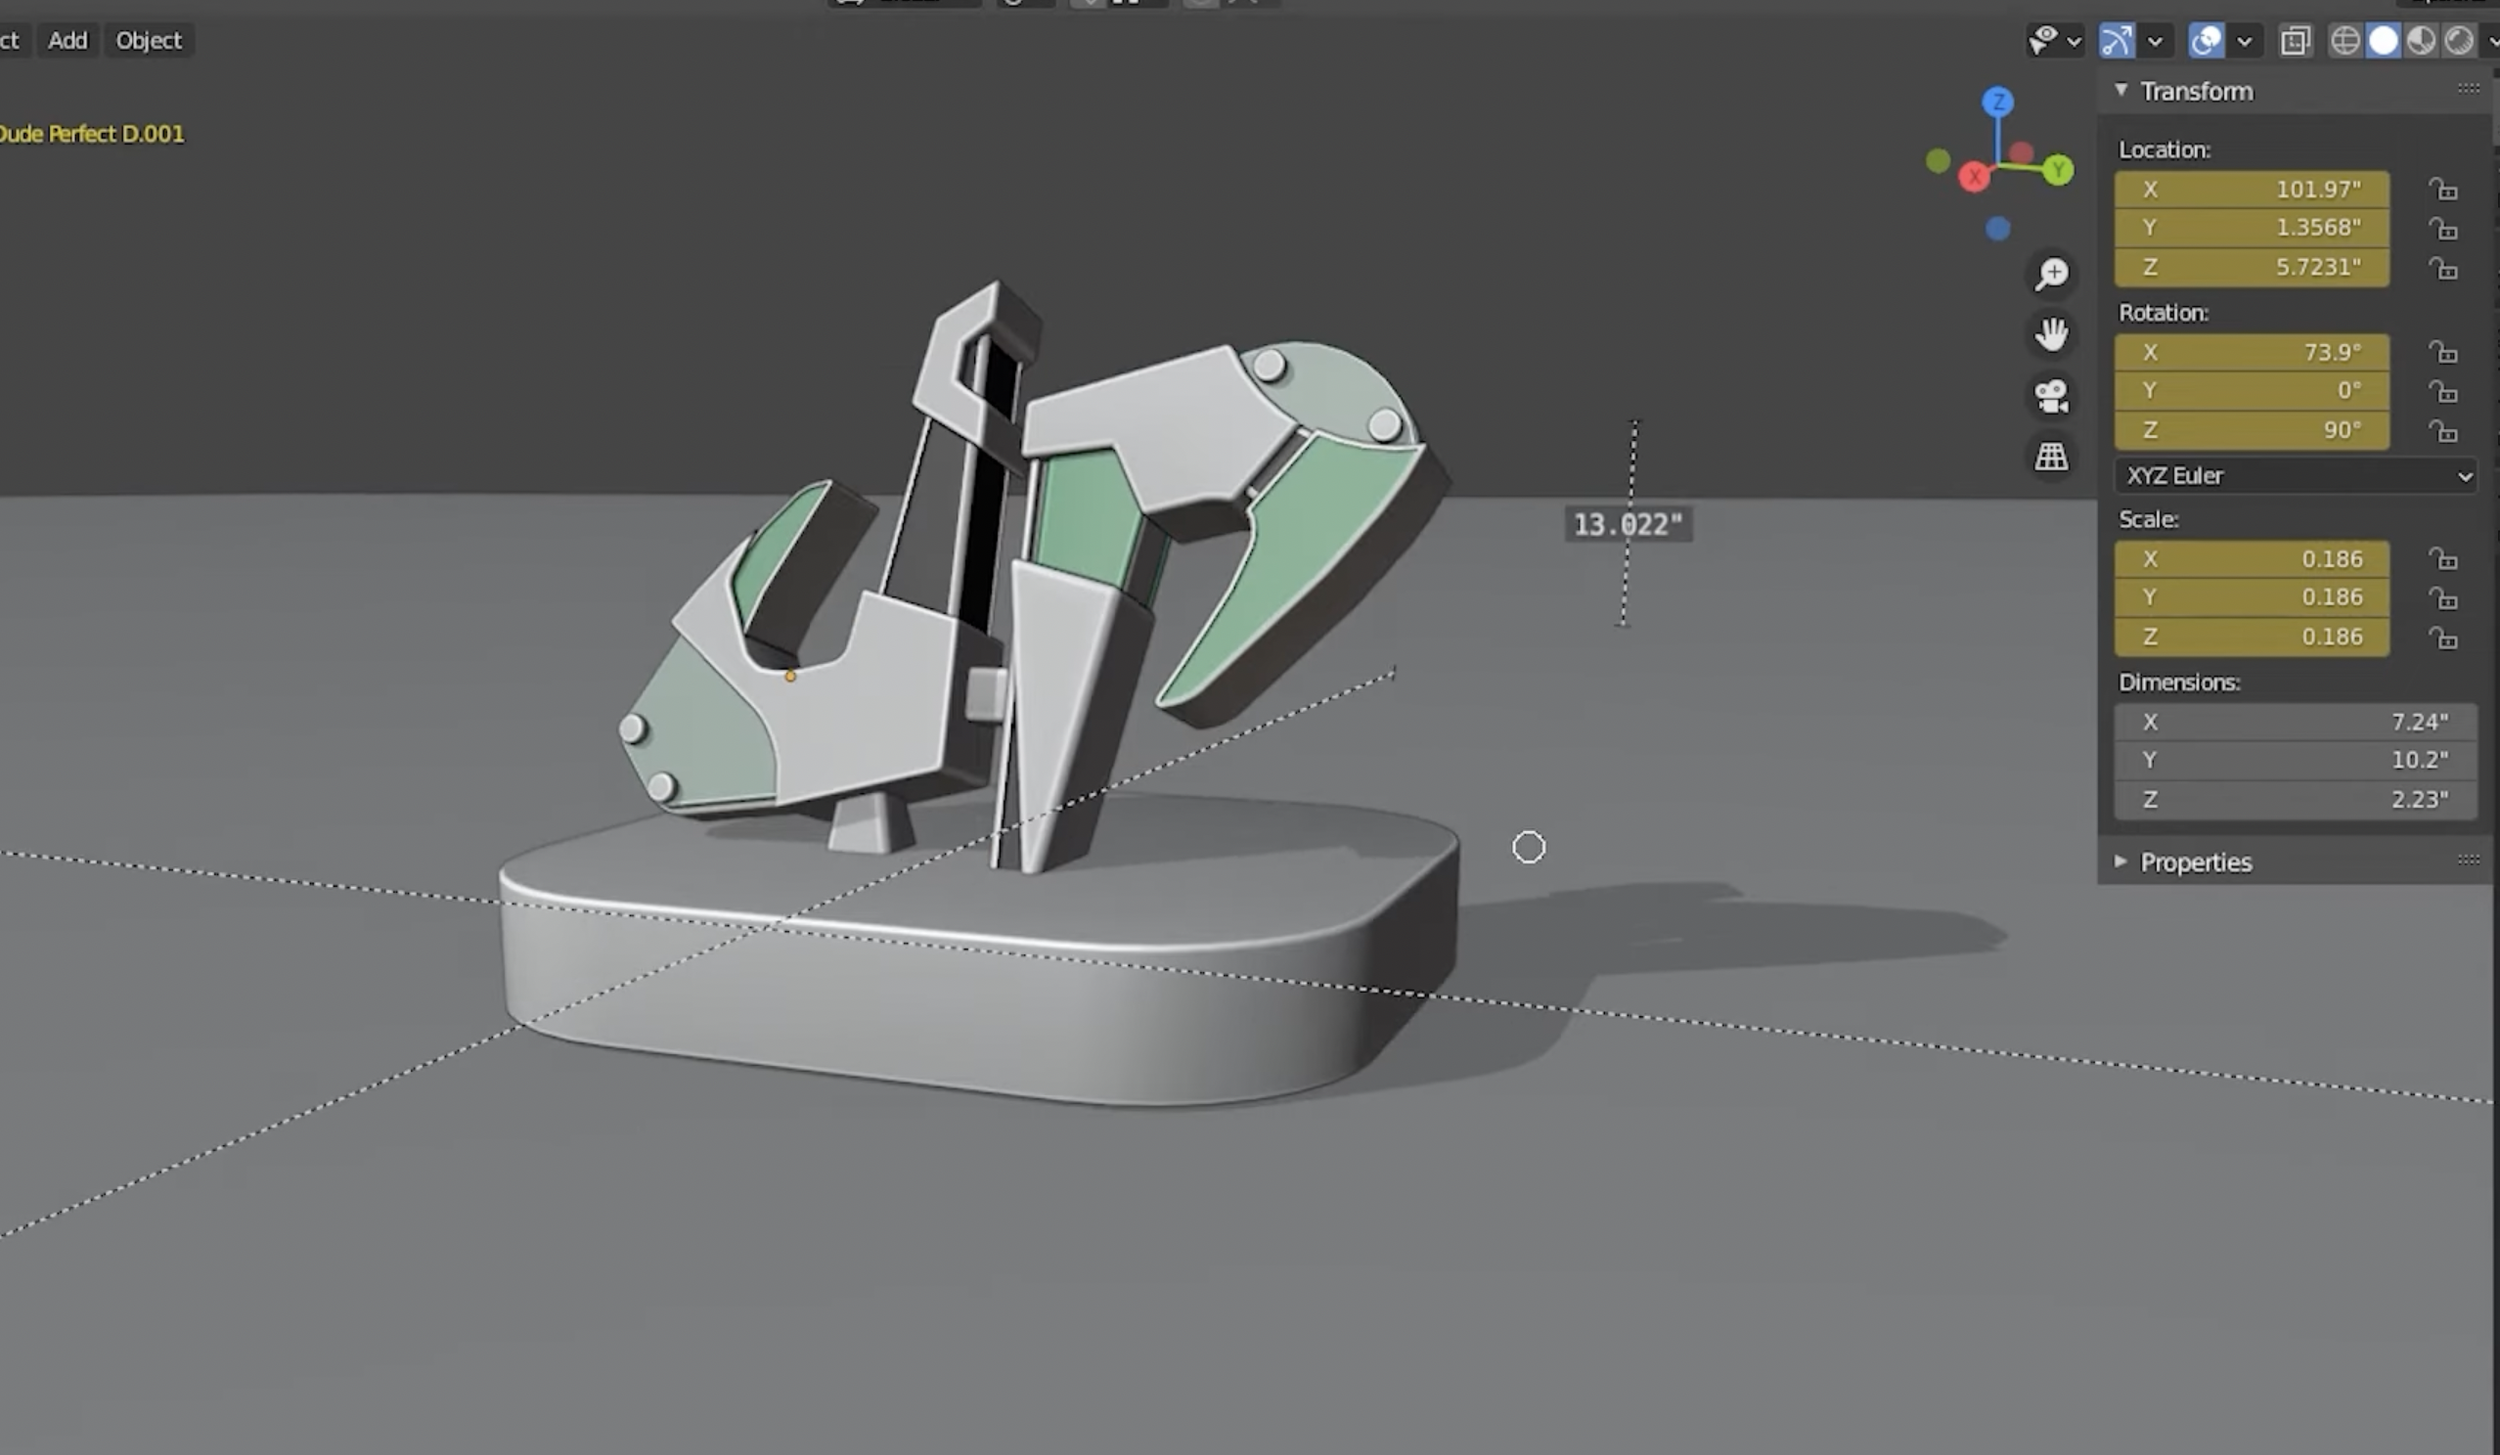Open the XYZ Euler rotation mode dropdown
Image resolution: width=2500 pixels, height=1455 pixels.
(2295, 476)
